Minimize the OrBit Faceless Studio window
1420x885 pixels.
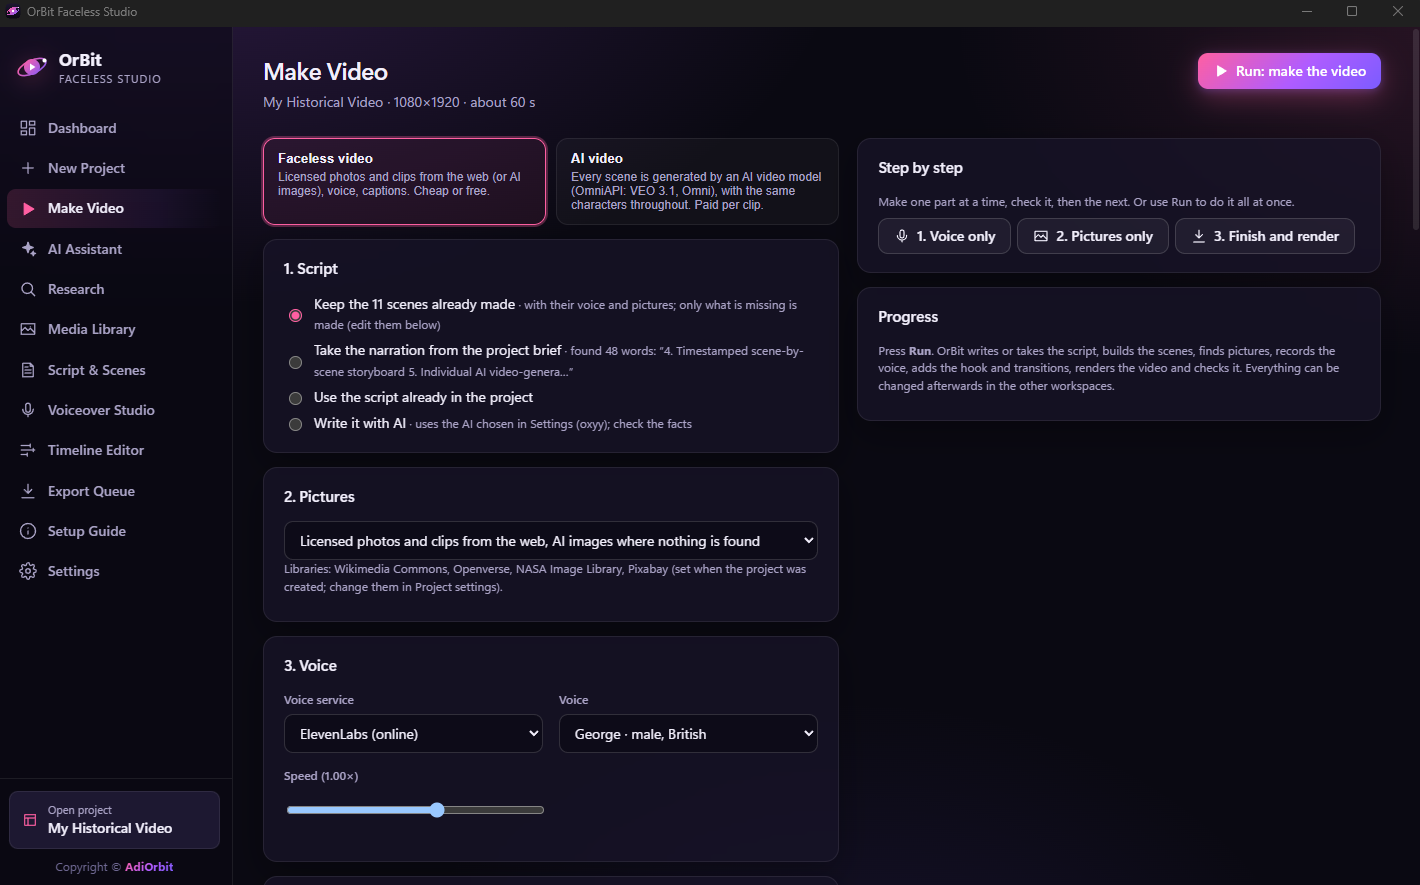(x=1306, y=11)
